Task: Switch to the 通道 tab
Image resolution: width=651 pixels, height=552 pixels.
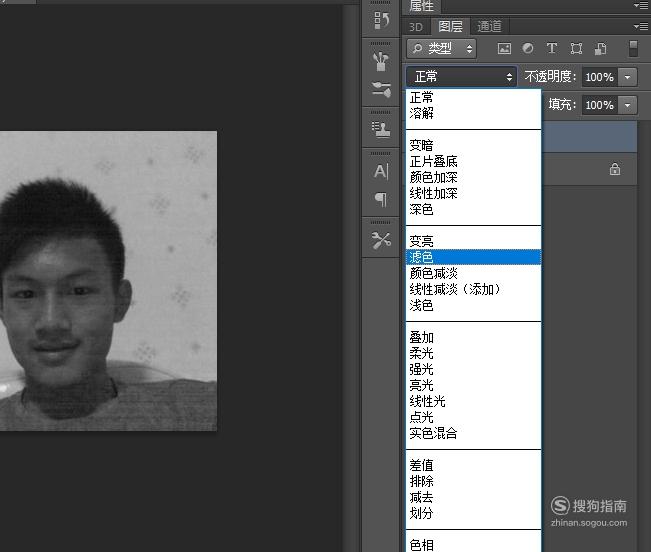Action: pyautogui.click(x=489, y=27)
